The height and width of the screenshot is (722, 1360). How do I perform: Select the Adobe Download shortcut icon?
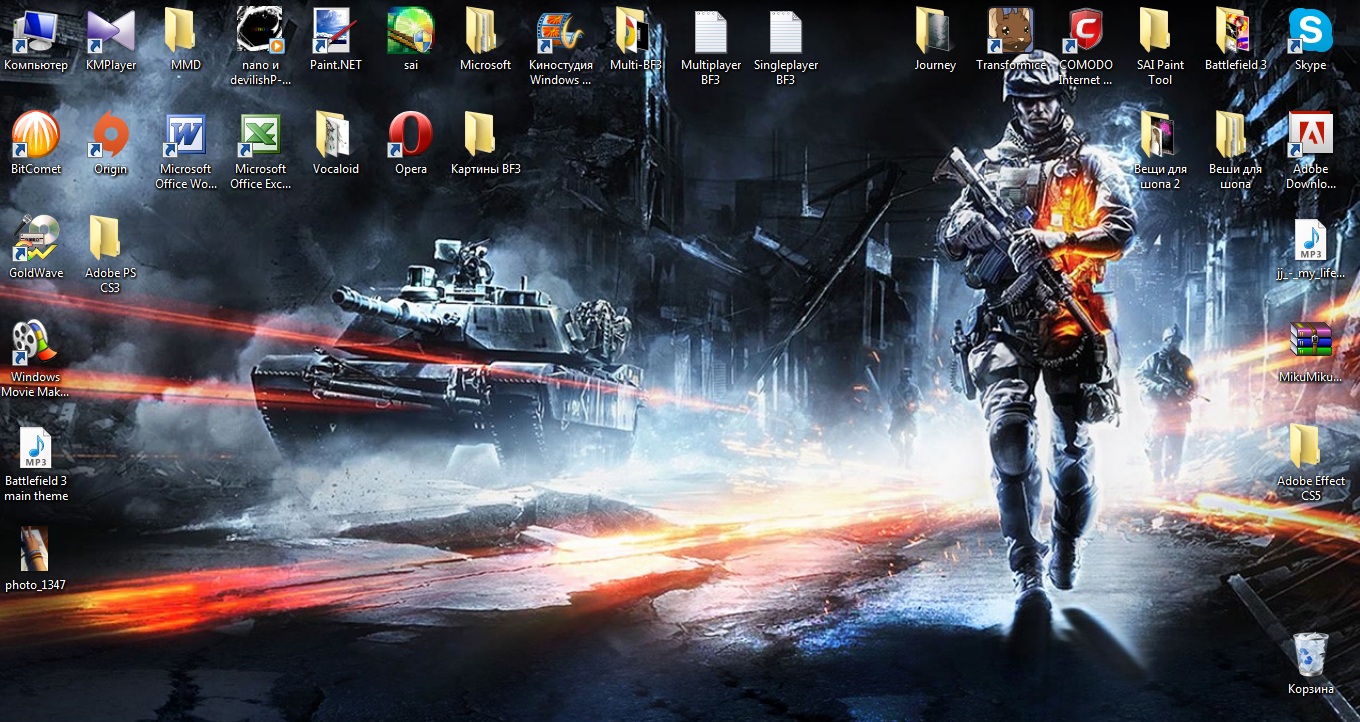1310,135
